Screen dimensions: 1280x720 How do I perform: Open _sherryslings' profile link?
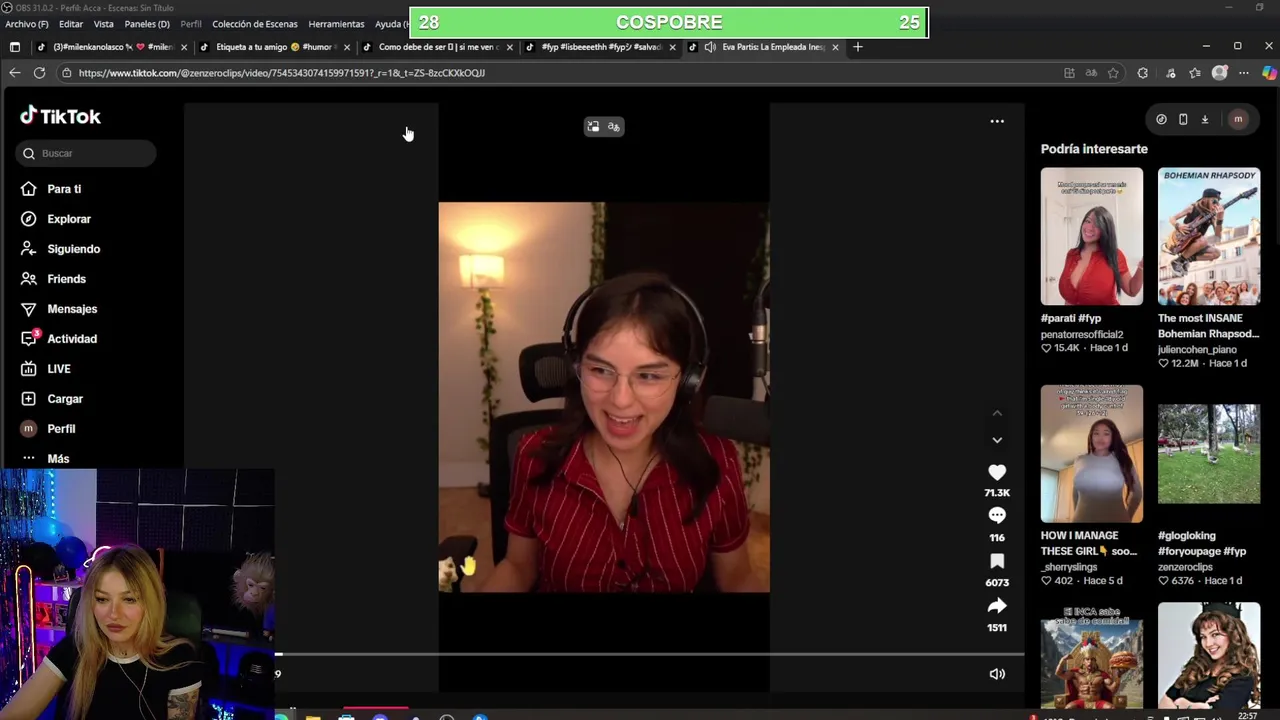tap(1069, 567)
